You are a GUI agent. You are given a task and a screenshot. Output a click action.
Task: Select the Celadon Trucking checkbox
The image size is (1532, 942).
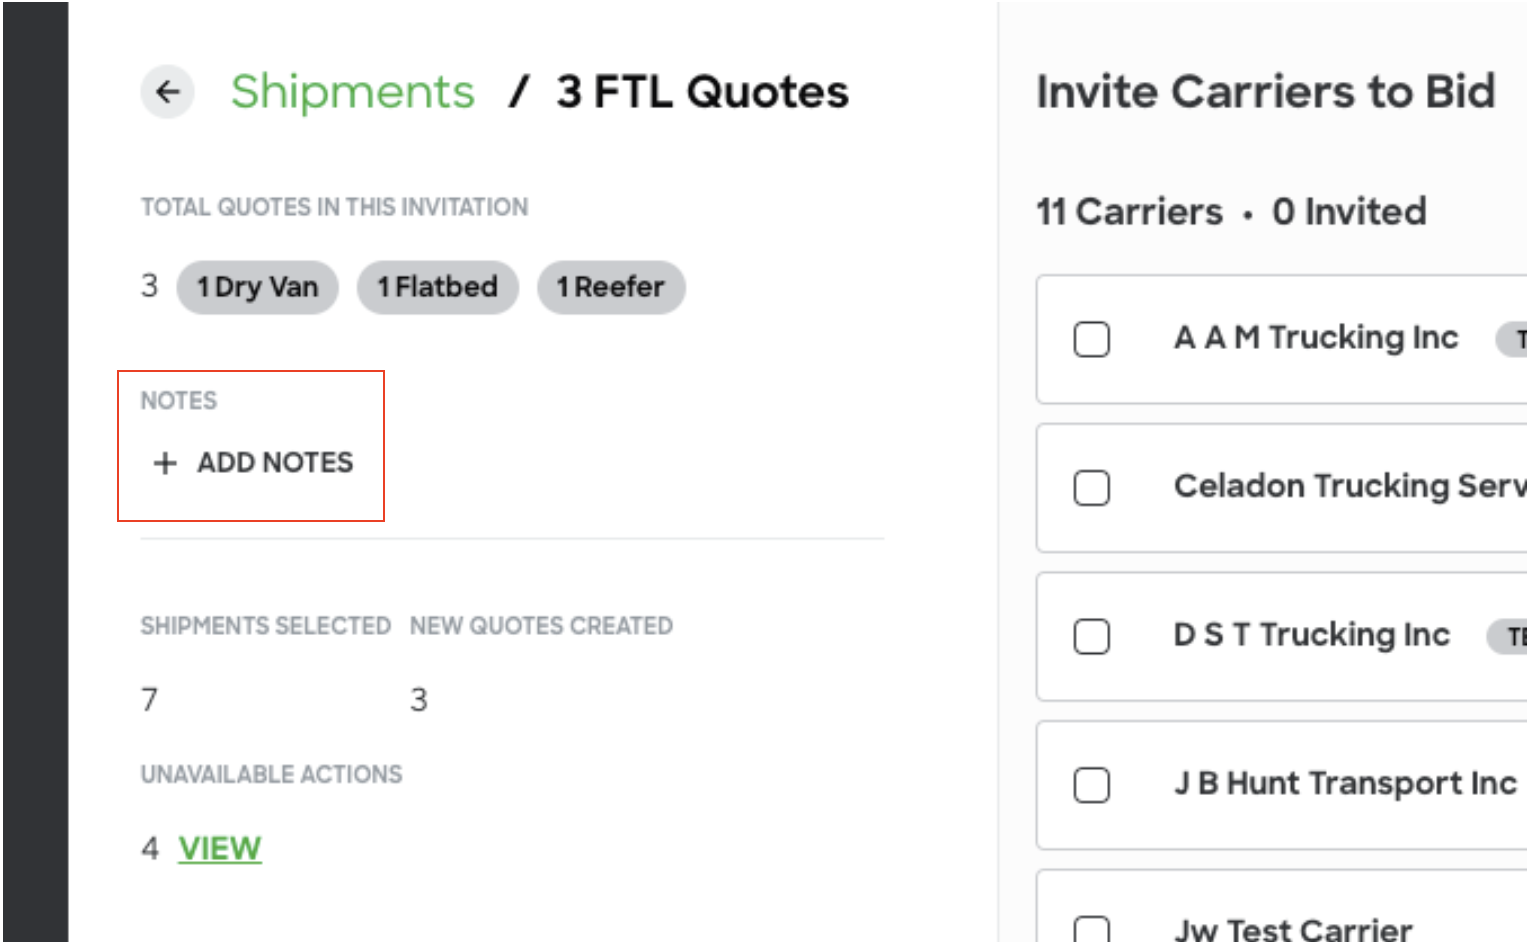pos(1091,488)
